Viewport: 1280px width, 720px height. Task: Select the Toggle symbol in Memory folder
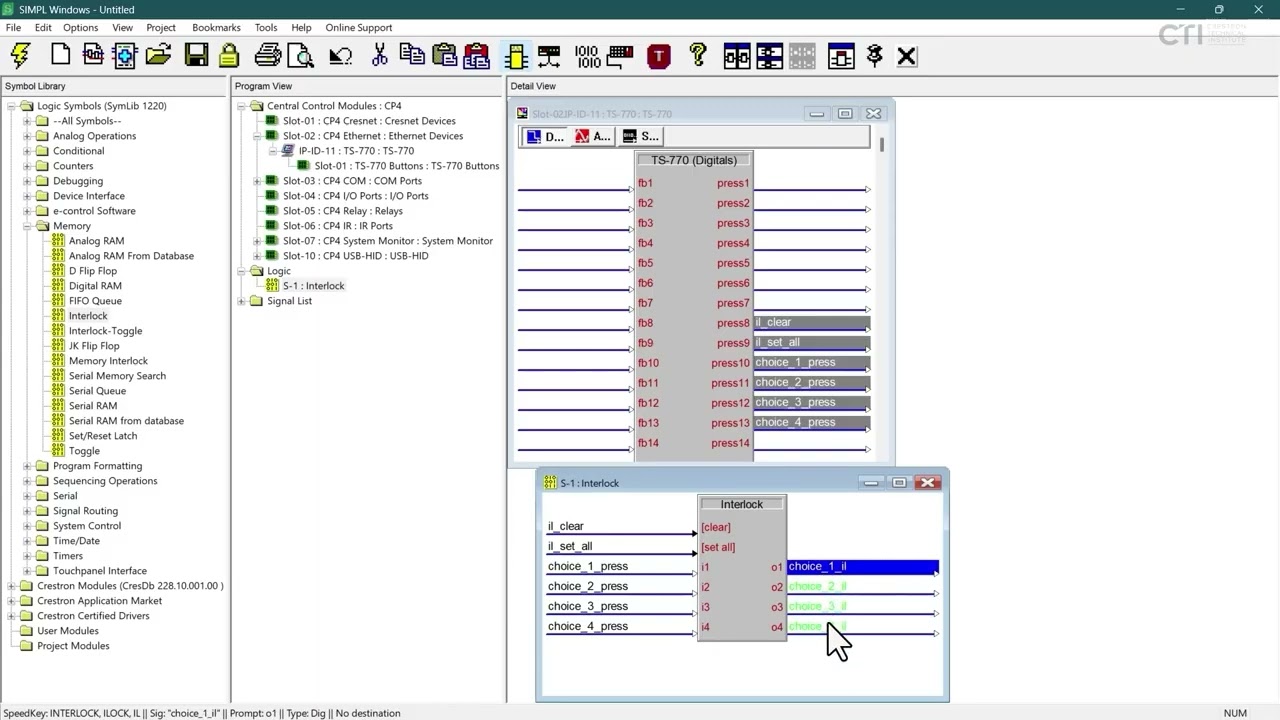pyautogui.click(x=84, y=451)
